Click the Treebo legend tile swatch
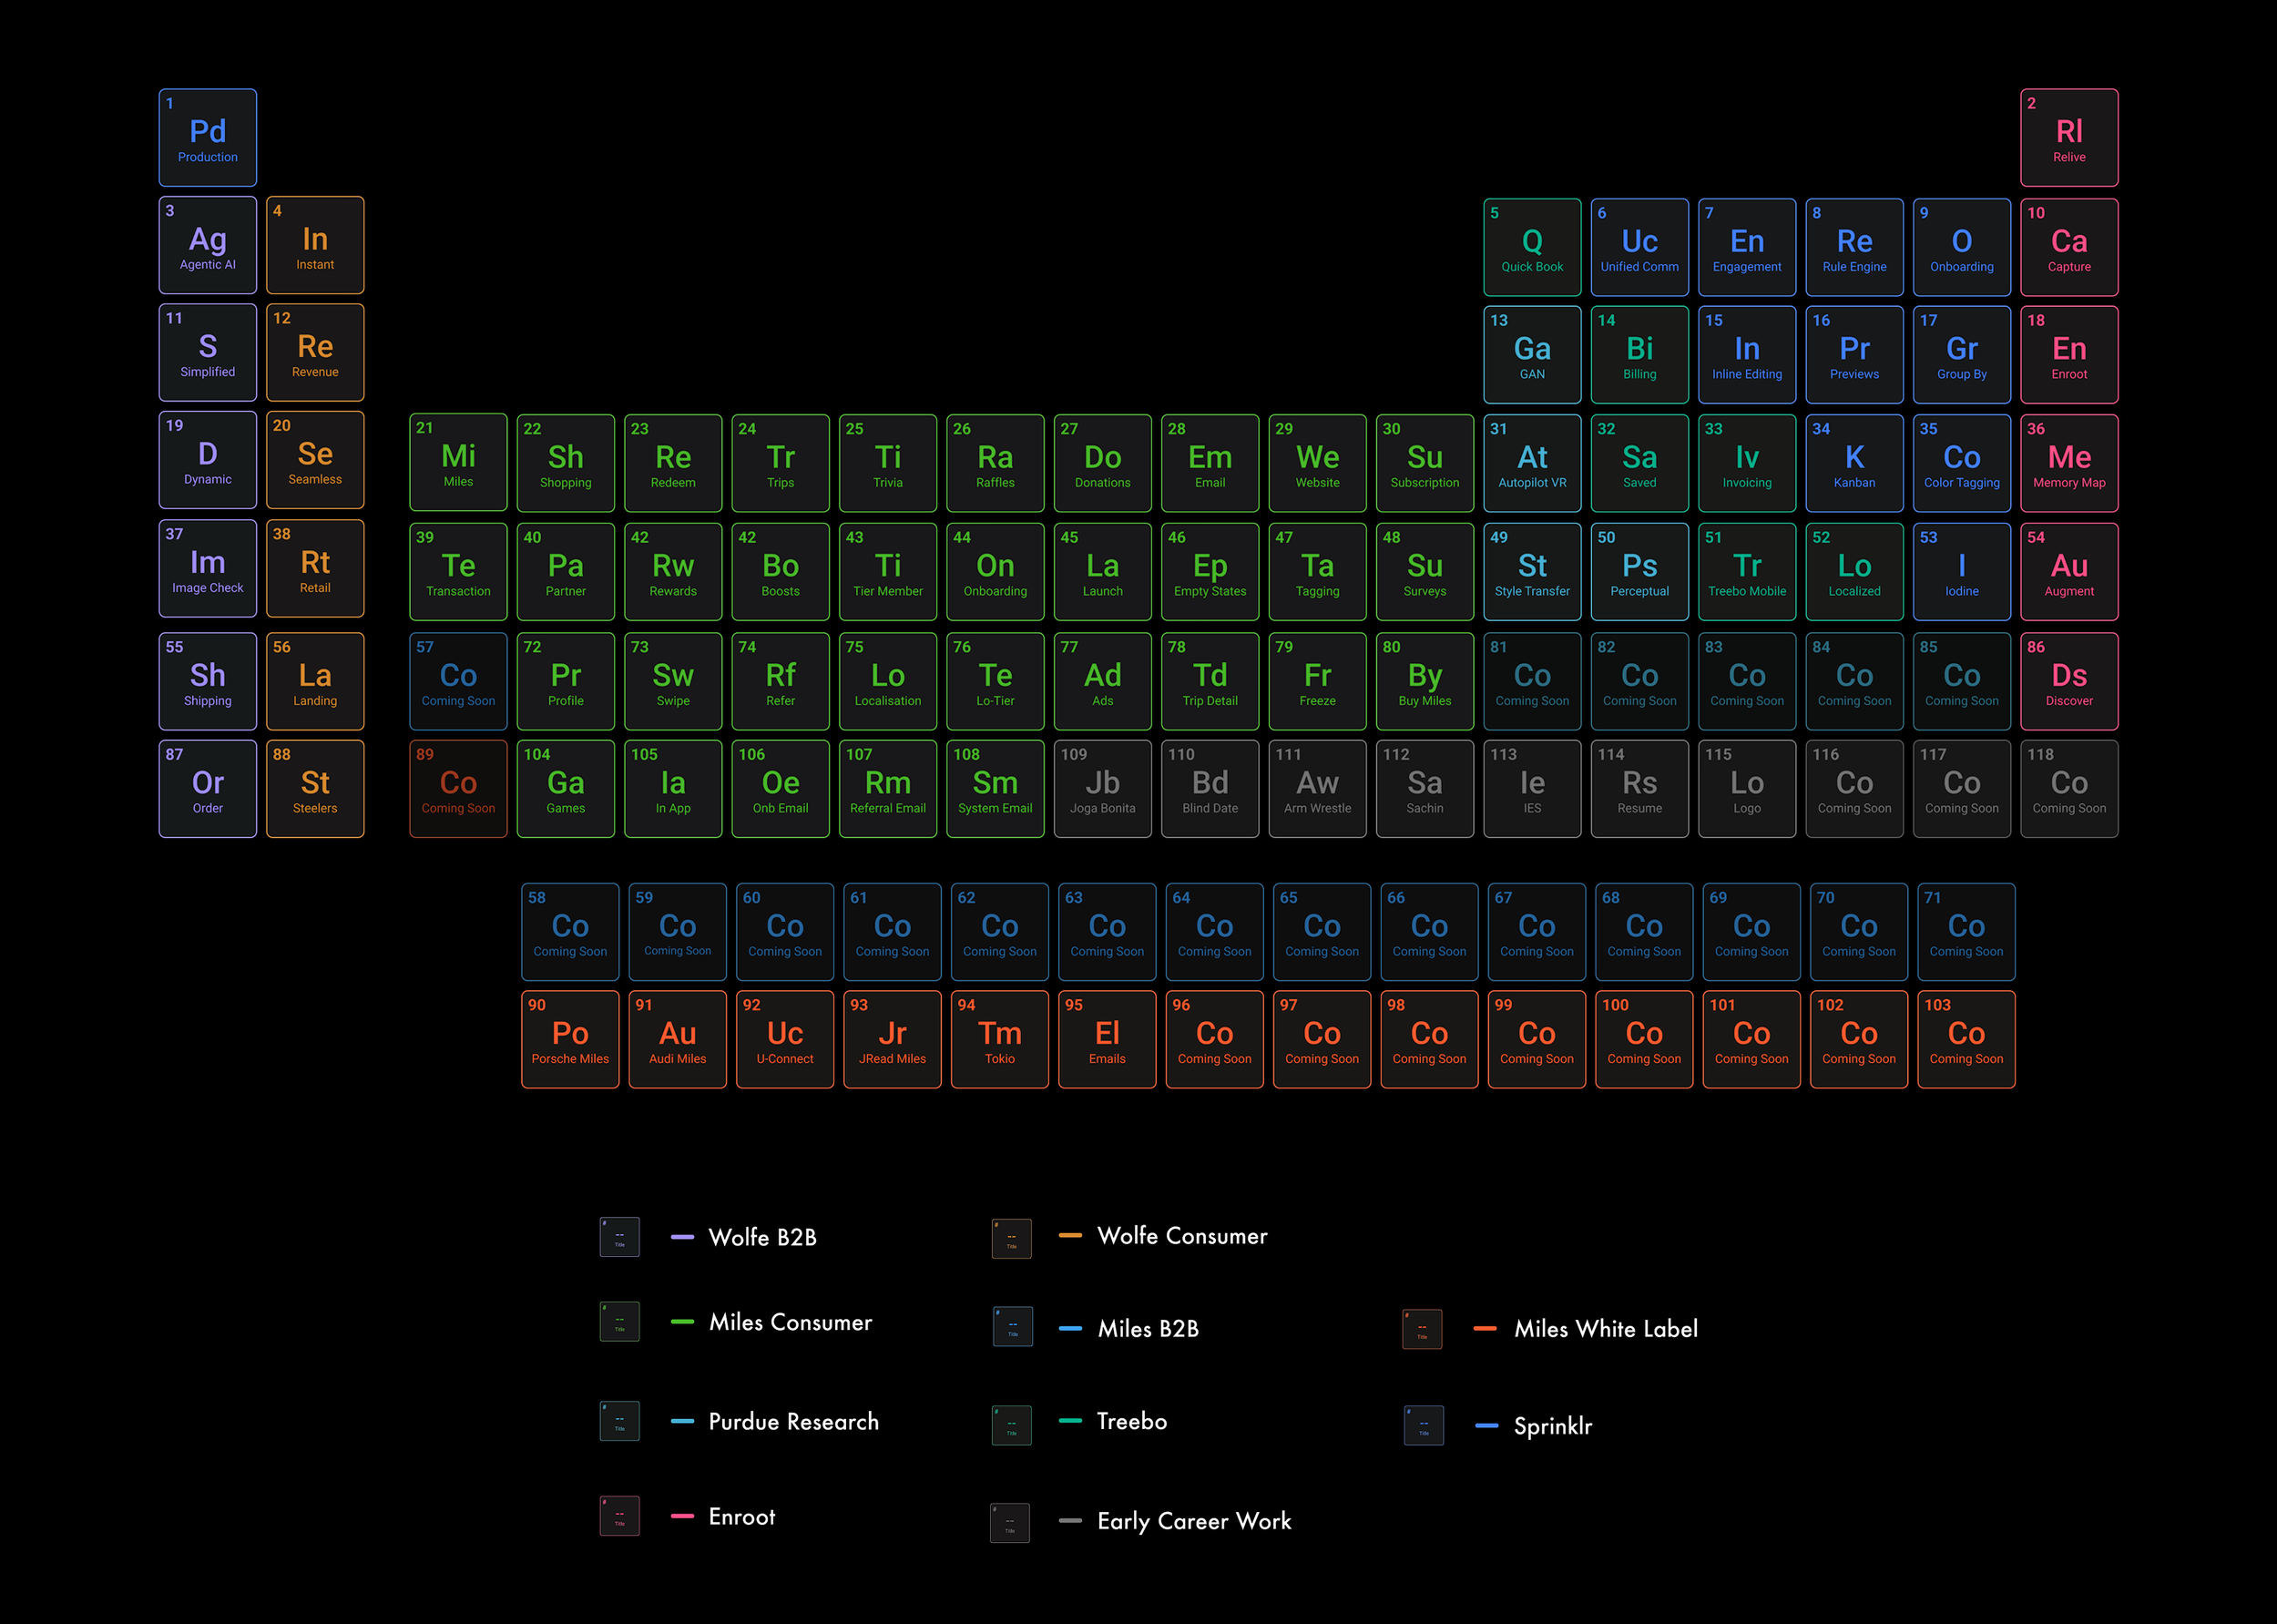The width and height of the screenshot is (2277, 1624). click(x=1011, y=1425)
